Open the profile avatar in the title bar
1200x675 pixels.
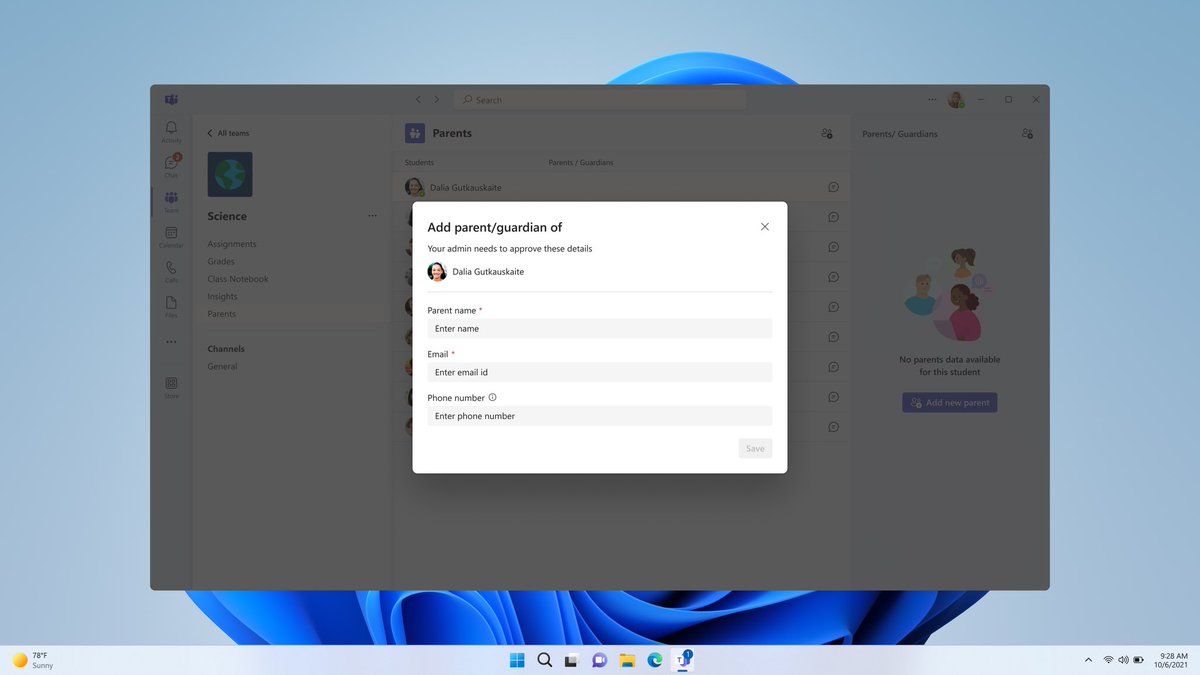(x=957, y=100)
